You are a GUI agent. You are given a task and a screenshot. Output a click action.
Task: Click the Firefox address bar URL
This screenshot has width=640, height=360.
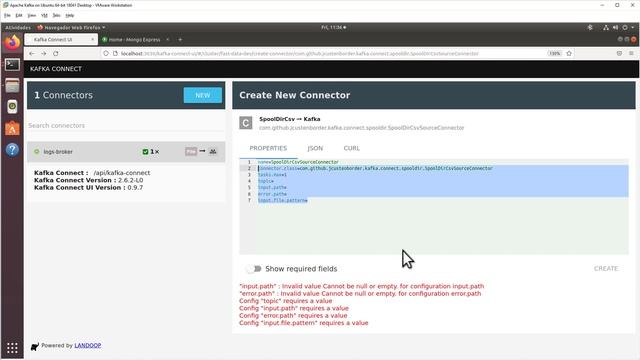click(x=300, y=53)
